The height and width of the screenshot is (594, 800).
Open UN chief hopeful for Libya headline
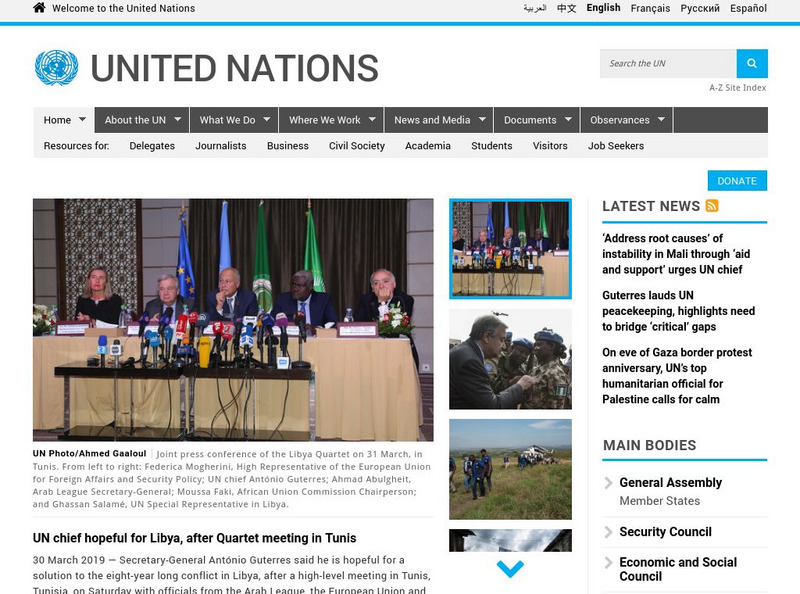click(194, 538)
